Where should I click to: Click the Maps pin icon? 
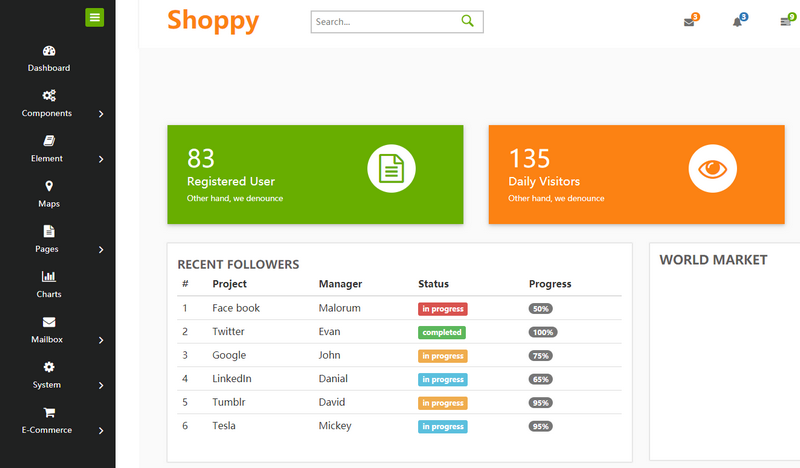49,186
